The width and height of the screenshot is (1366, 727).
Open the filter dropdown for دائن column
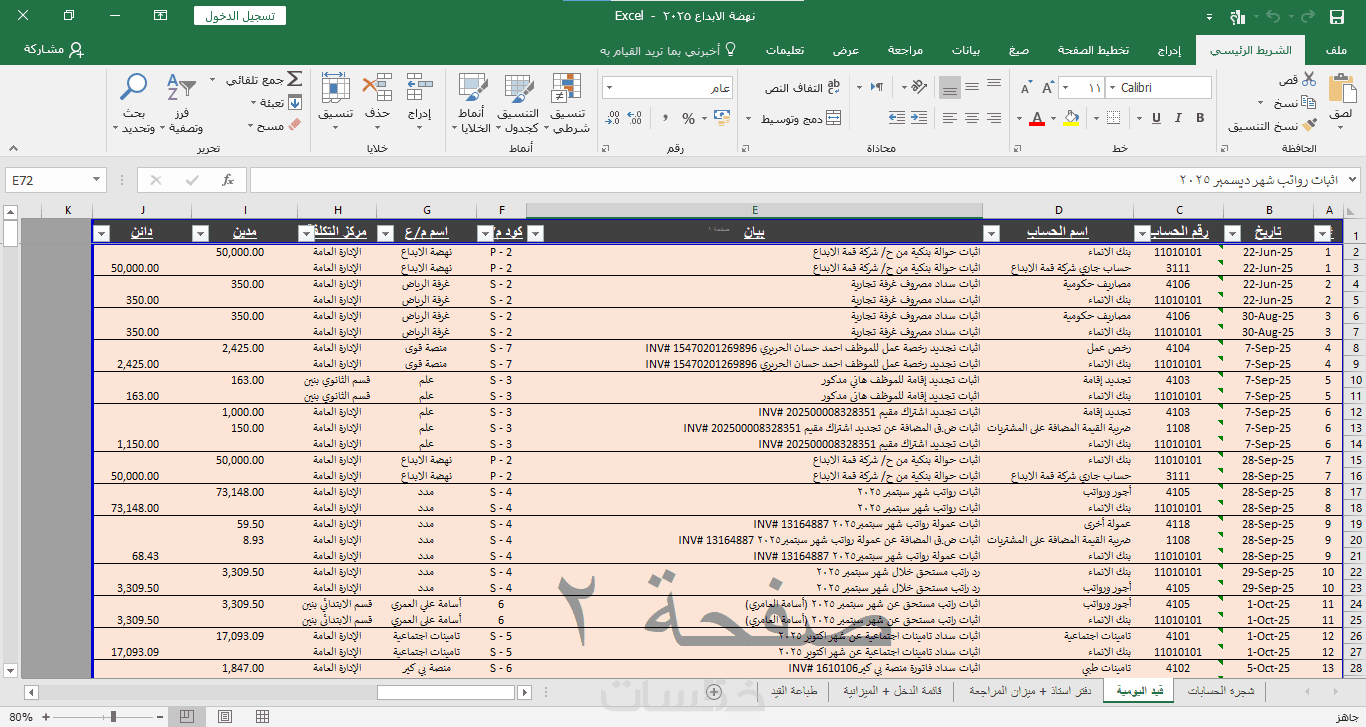tap(101, 233)
